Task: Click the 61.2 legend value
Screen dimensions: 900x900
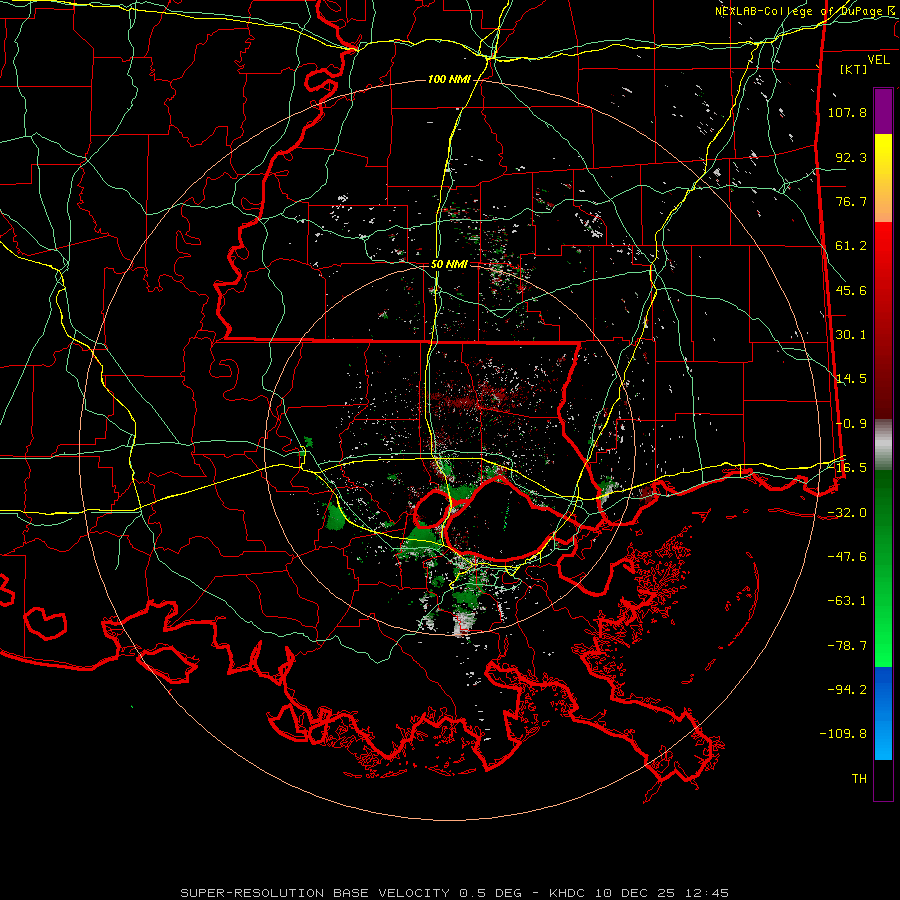Action: [x=851, y=246]
